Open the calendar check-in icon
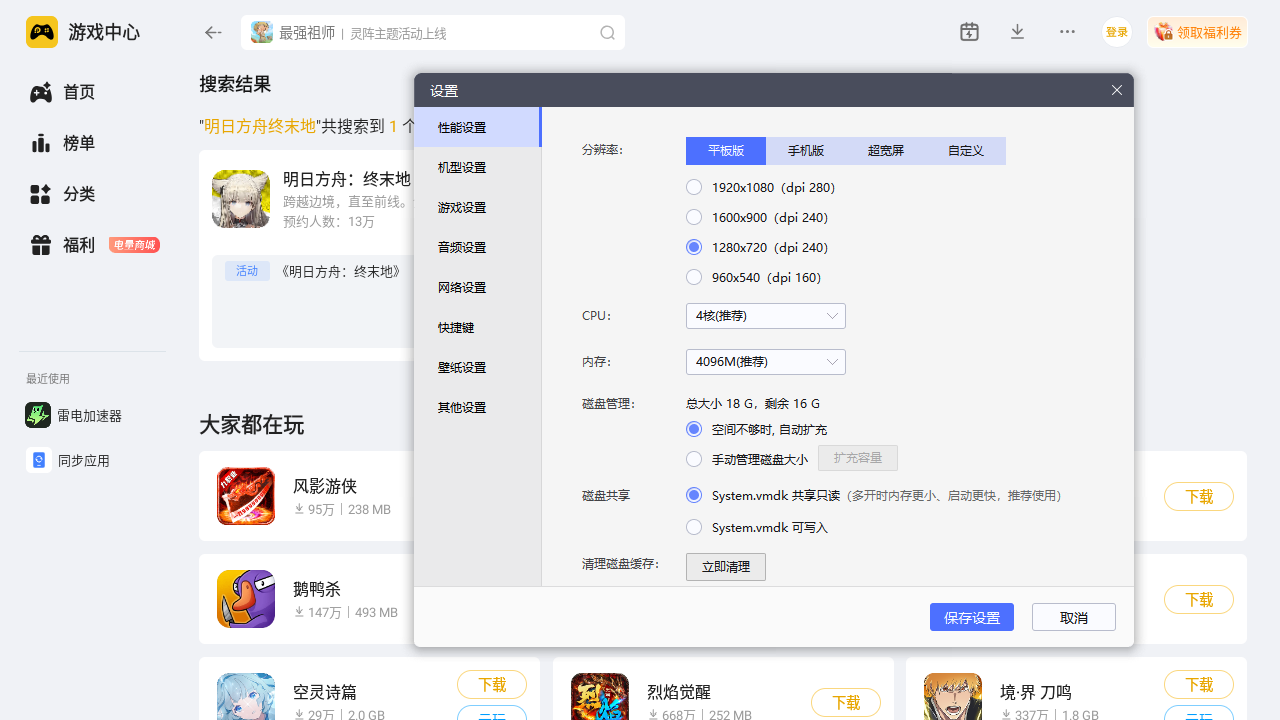 point(969,32)
